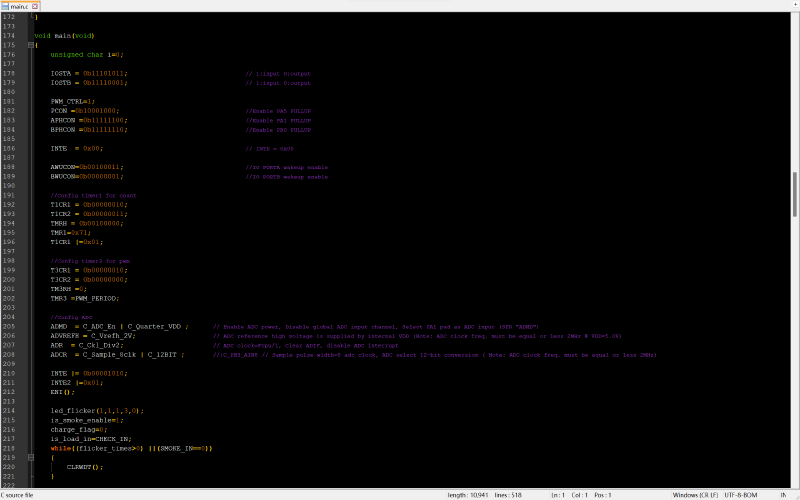Viewport: 800px width, 500px height.
Task: Click the '// INTE = 0x00' comment
Action: (x=269, y=149)
